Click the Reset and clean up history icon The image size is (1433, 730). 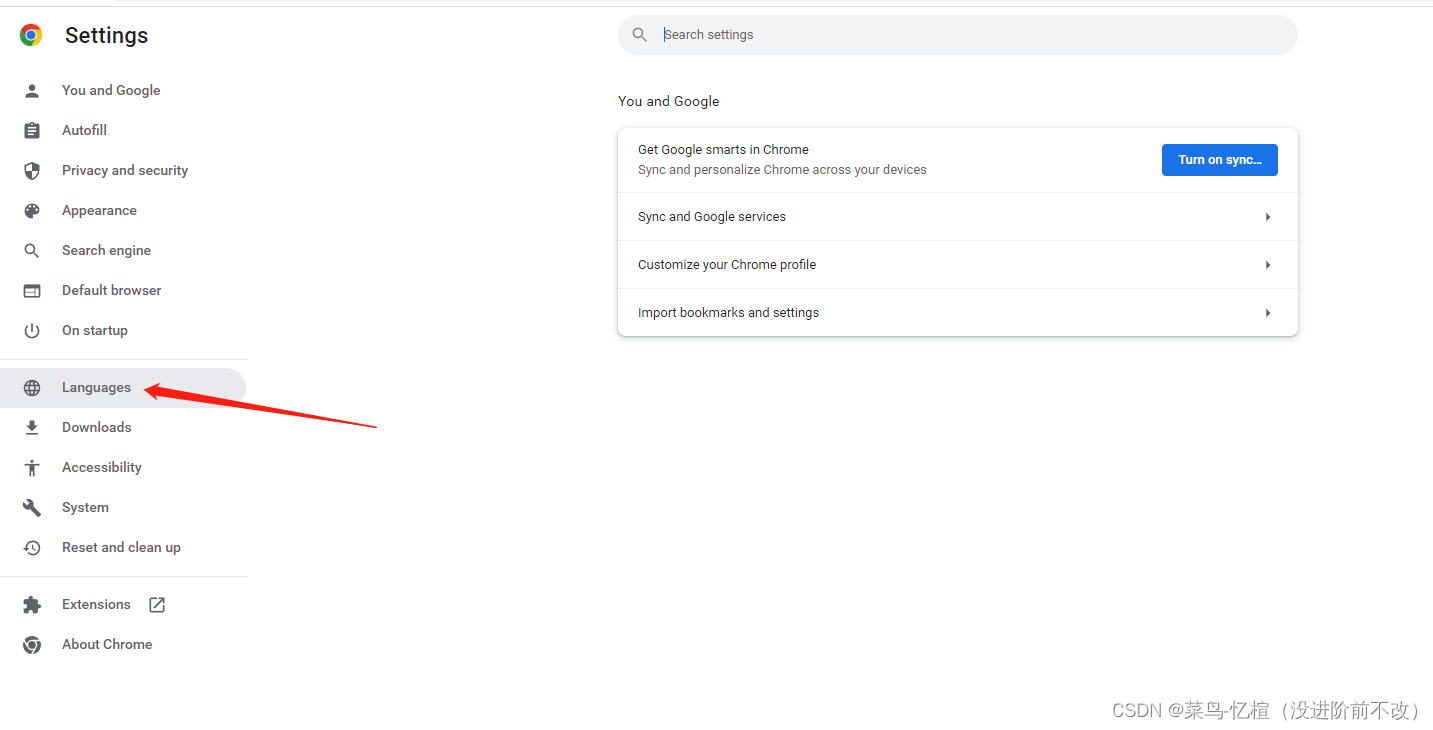tap(32, 547)
